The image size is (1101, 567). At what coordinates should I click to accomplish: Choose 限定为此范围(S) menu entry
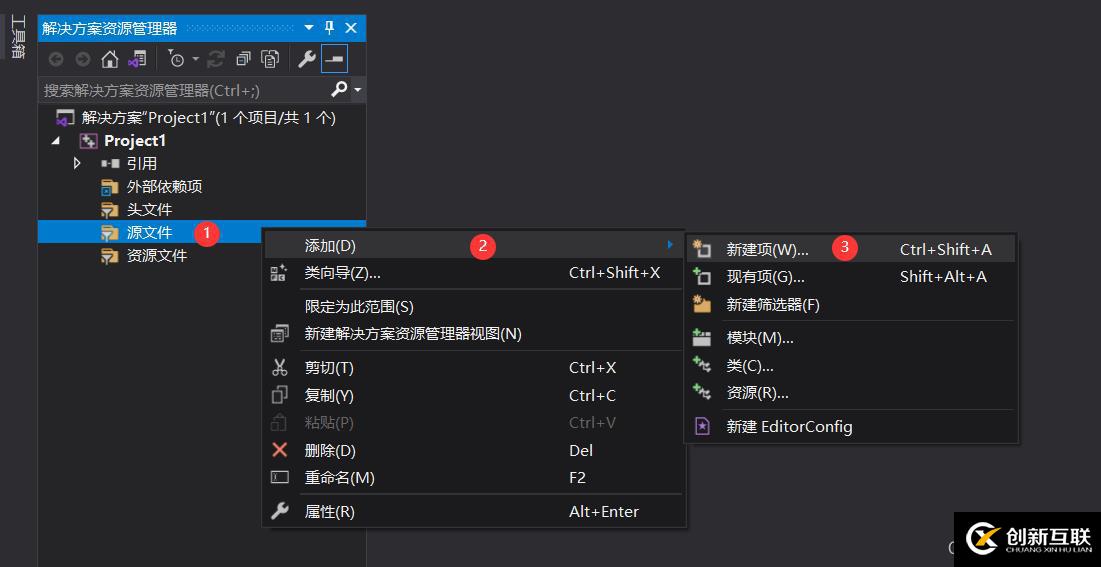(473, 307)
